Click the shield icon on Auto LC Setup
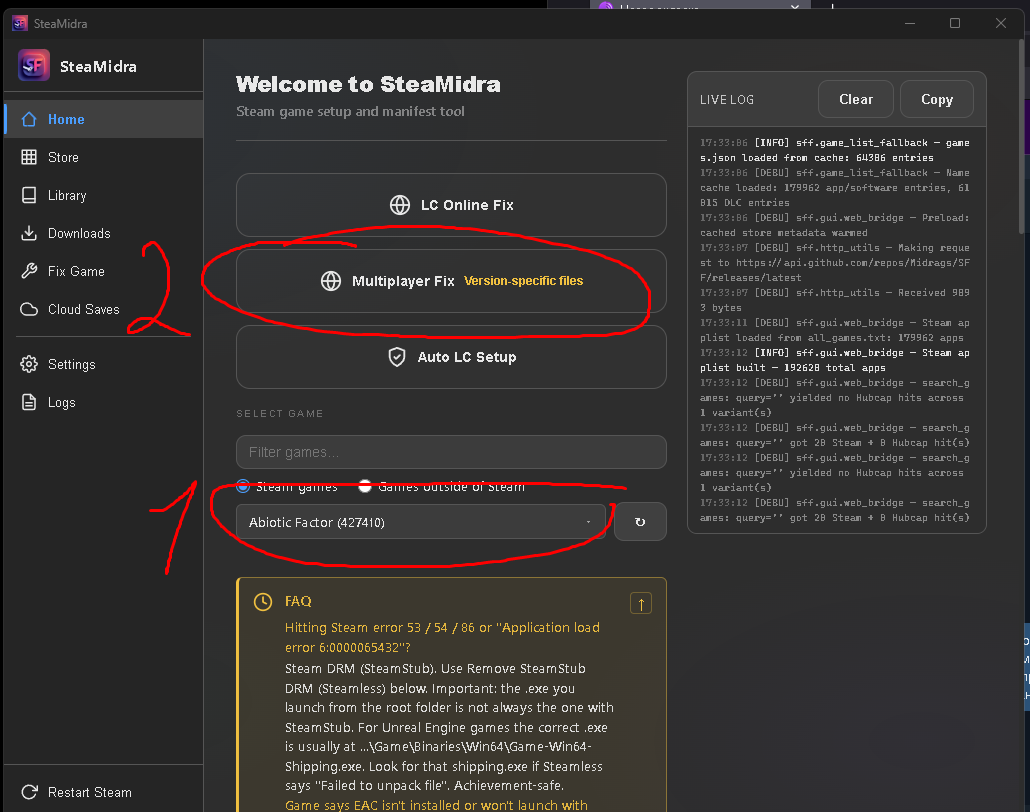The width and height of the screenshot is (1030, 812). pyautogui.click(x=397, y=357)
